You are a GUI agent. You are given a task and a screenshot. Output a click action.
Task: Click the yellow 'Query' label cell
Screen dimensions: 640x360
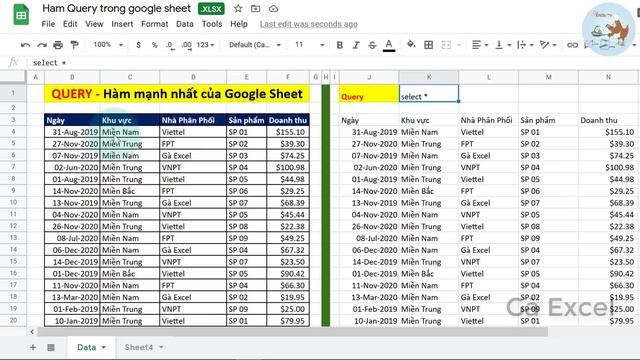369,93
